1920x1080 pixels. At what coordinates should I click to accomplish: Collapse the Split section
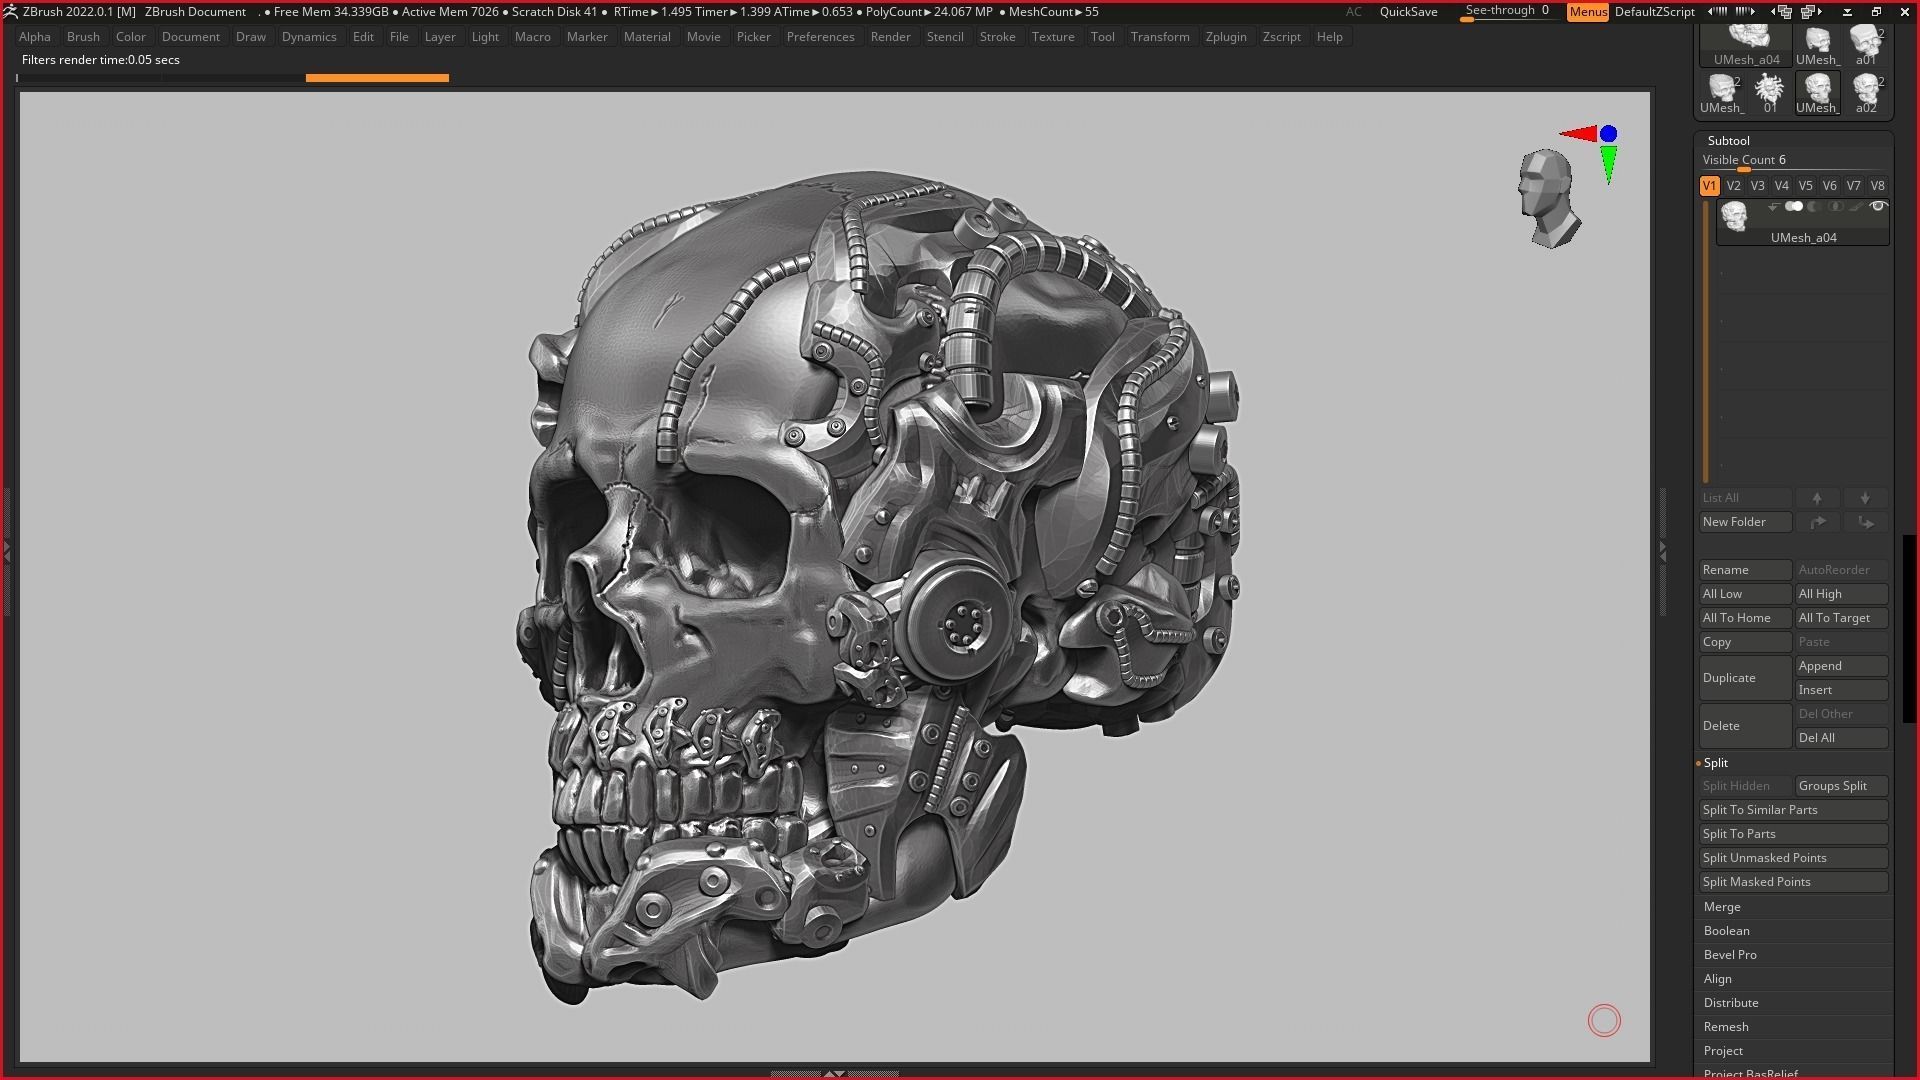pyautogui.click(x=1716, y=763)
